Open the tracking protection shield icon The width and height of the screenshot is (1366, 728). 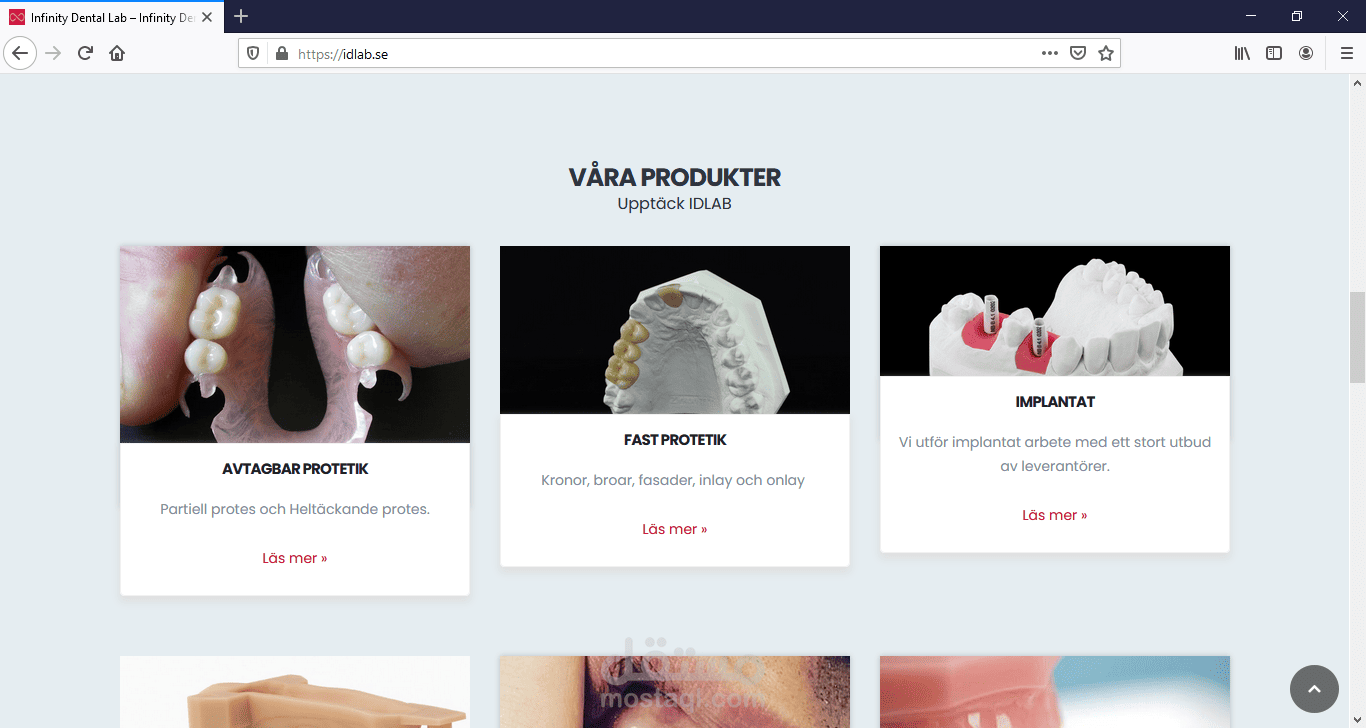[x=253, y=54]
